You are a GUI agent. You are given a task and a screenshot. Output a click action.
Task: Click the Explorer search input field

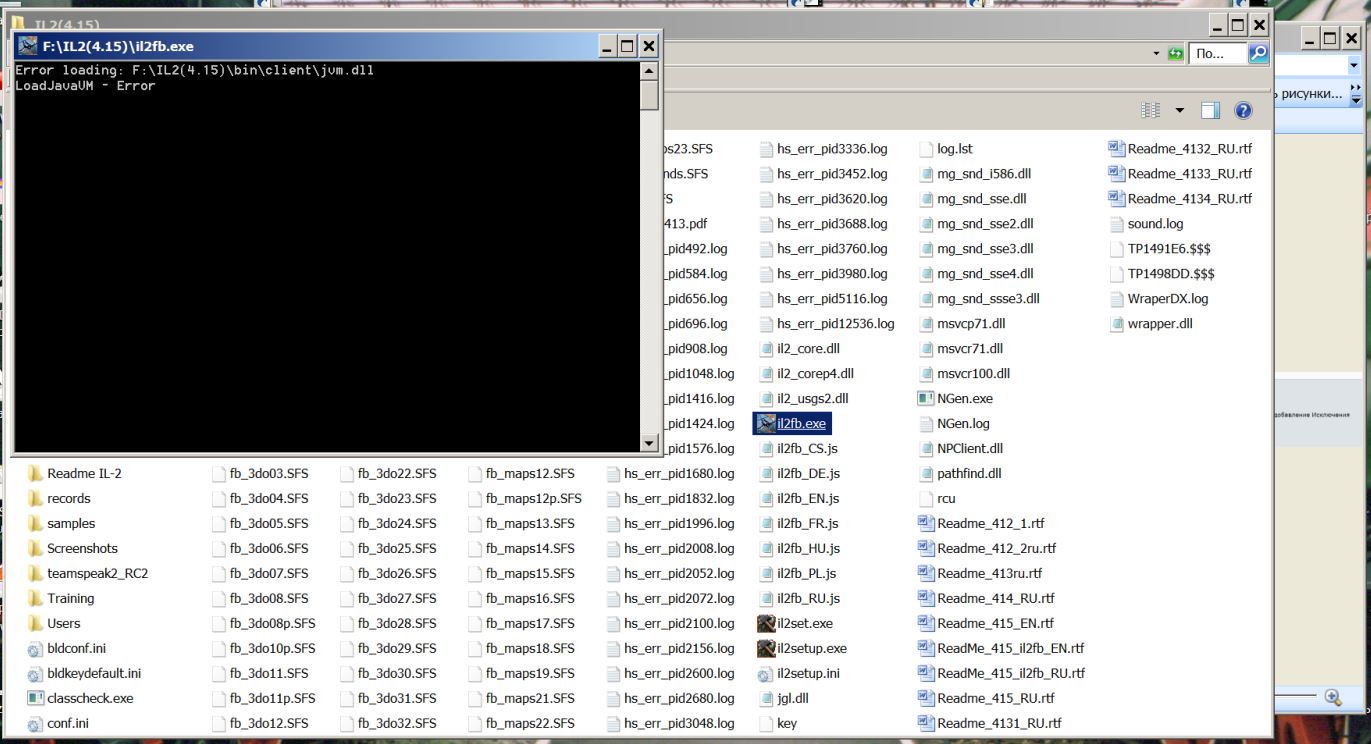(1218, 54)
